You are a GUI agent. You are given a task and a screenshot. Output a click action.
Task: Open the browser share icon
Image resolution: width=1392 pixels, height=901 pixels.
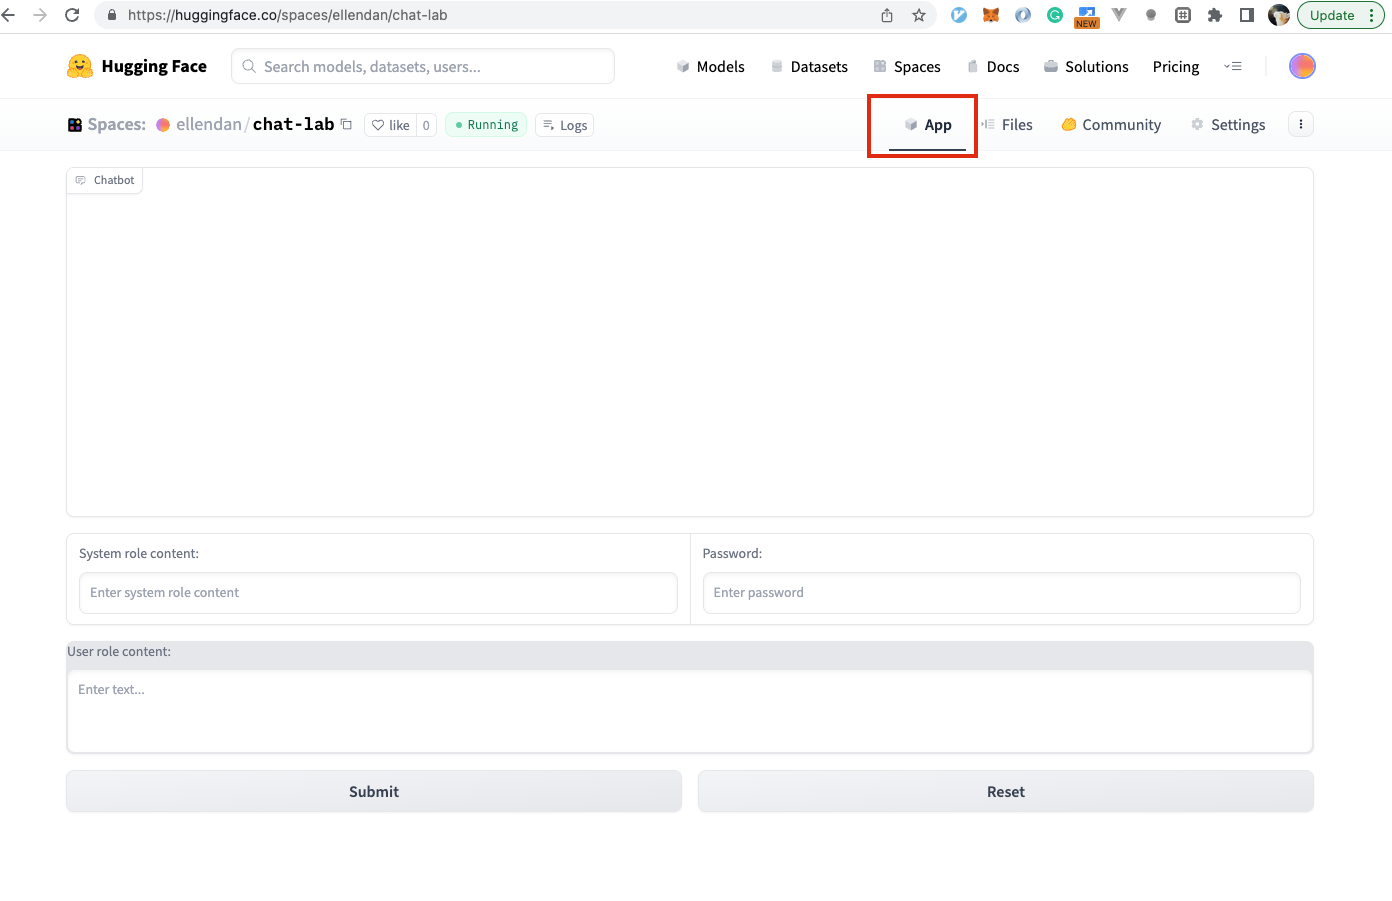[887, 15]
